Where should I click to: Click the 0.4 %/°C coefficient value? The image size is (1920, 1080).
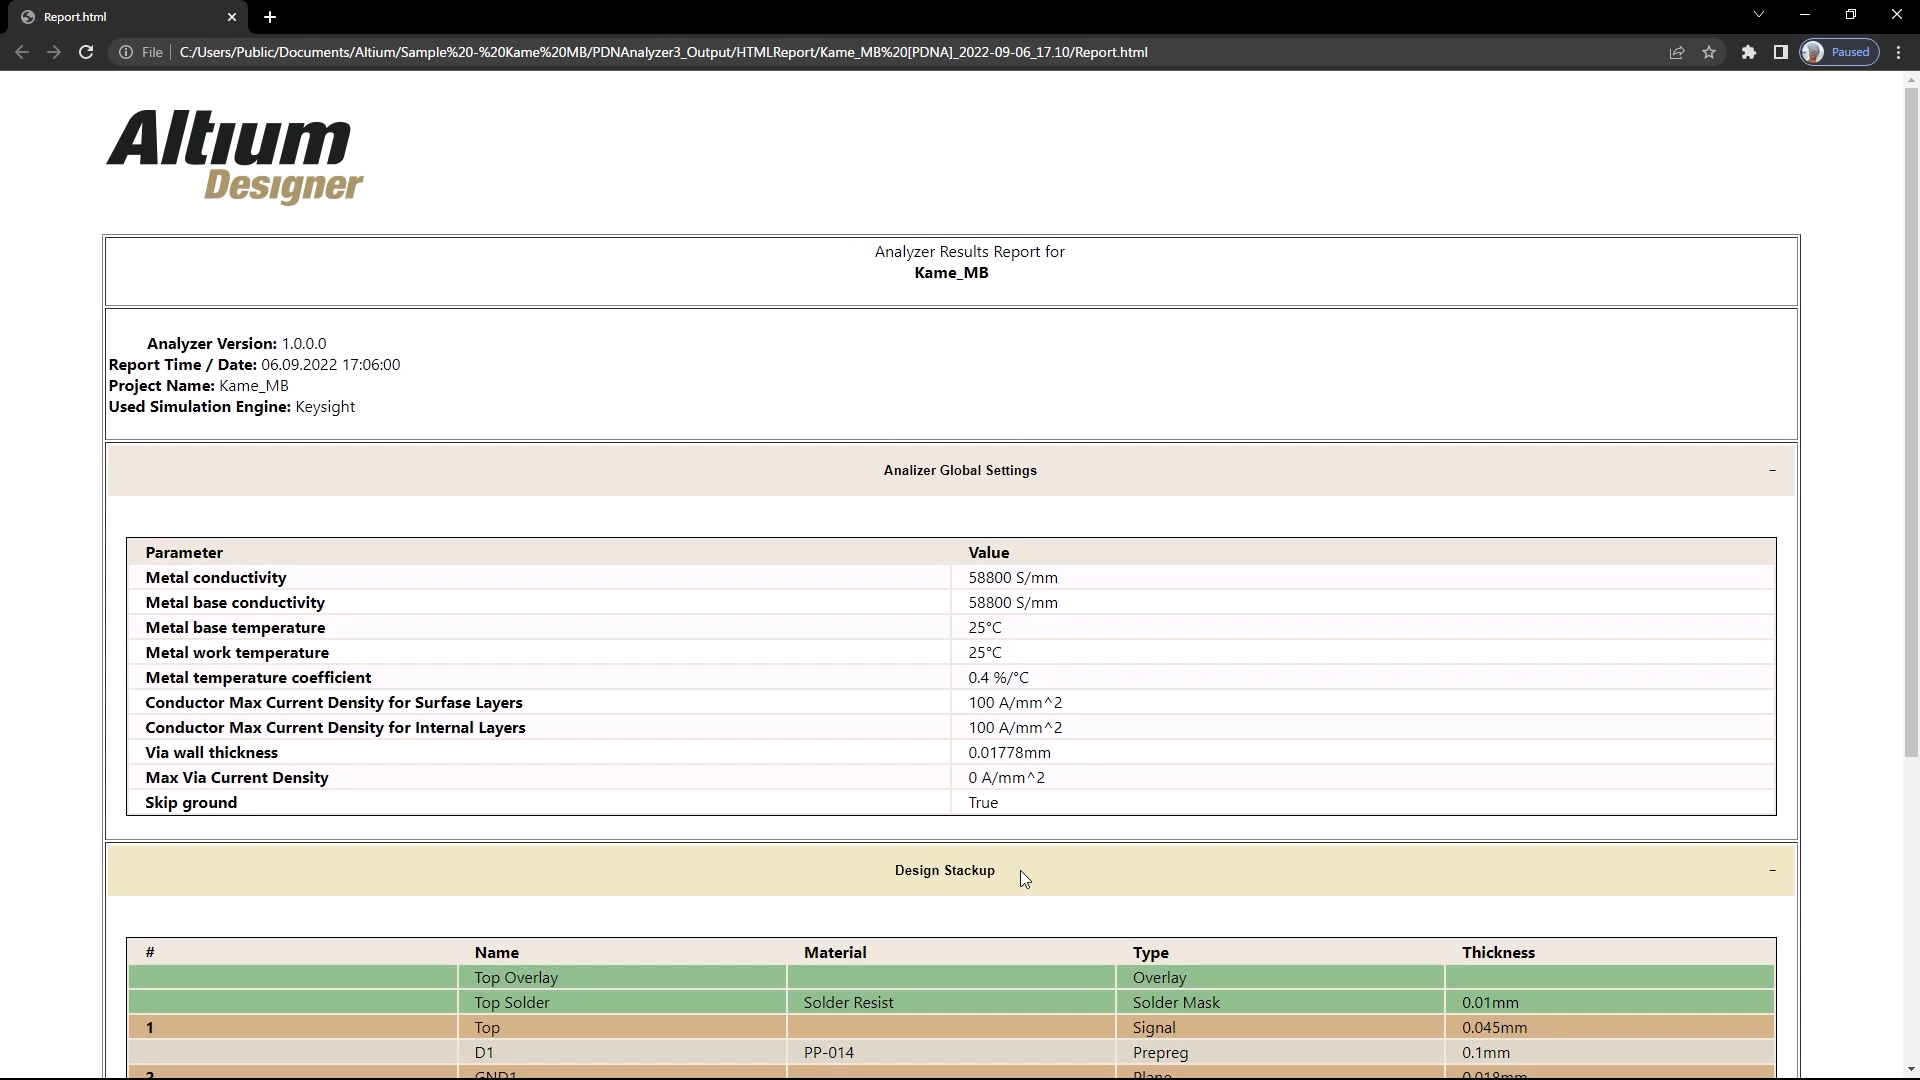pyautogui.click(x=998, y=677)
